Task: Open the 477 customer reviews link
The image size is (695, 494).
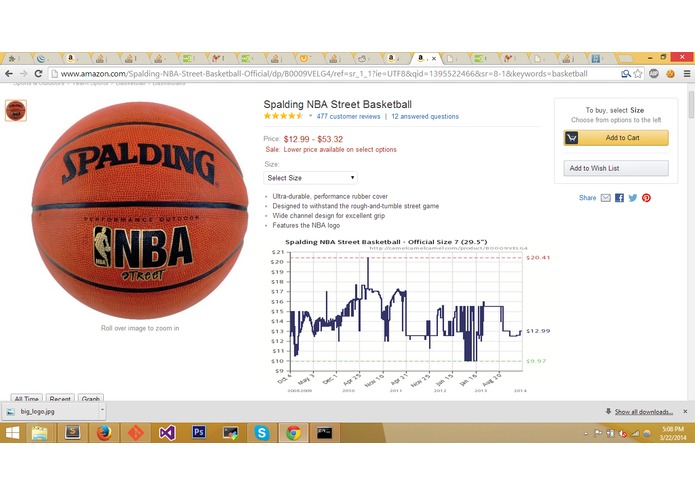Action: (348, 117)
